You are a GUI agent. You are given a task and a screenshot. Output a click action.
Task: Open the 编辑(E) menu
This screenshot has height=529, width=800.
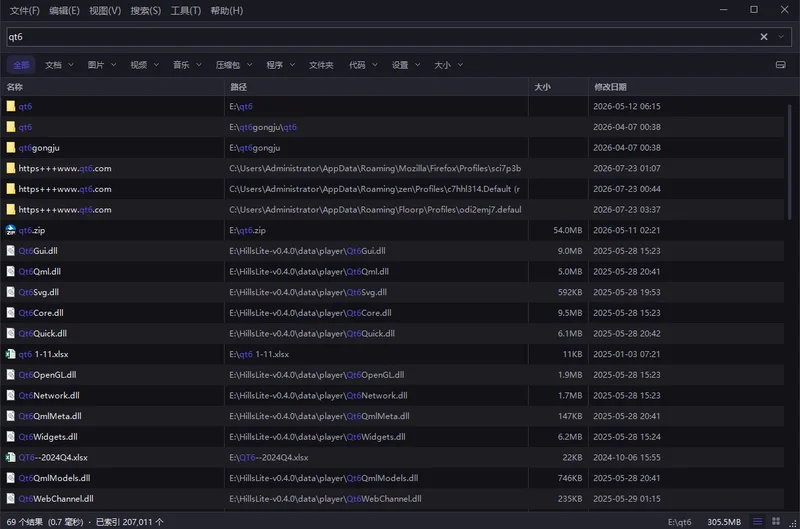[x=64, y=11]
